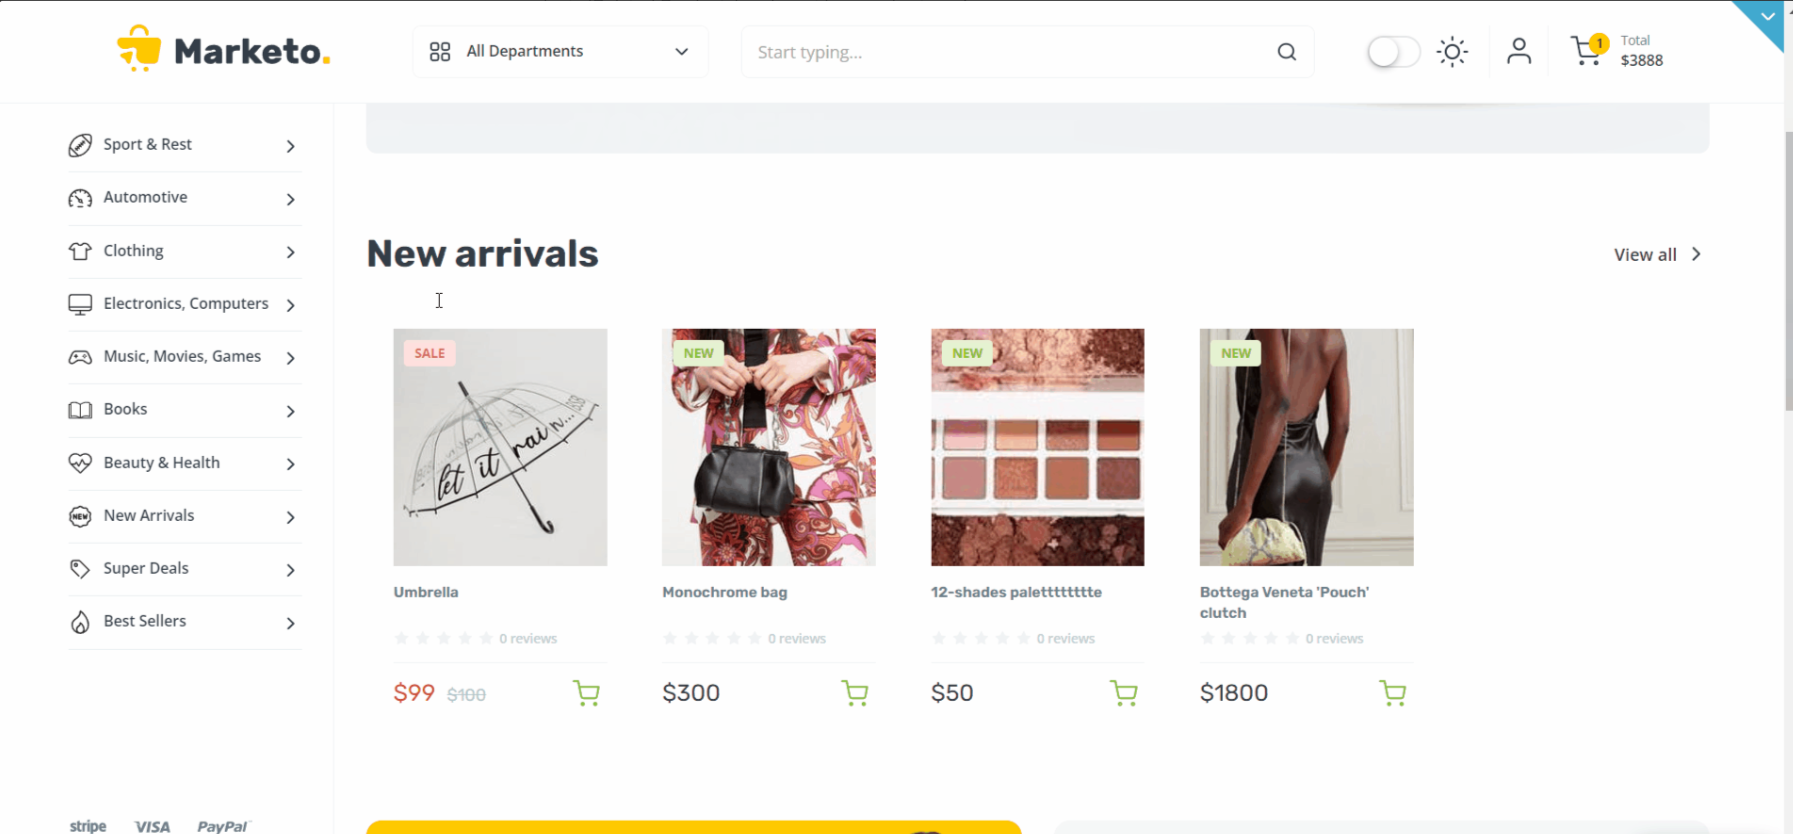Open the All Departments dropdown
The image size is (1793, 834).
pos(560,52)
